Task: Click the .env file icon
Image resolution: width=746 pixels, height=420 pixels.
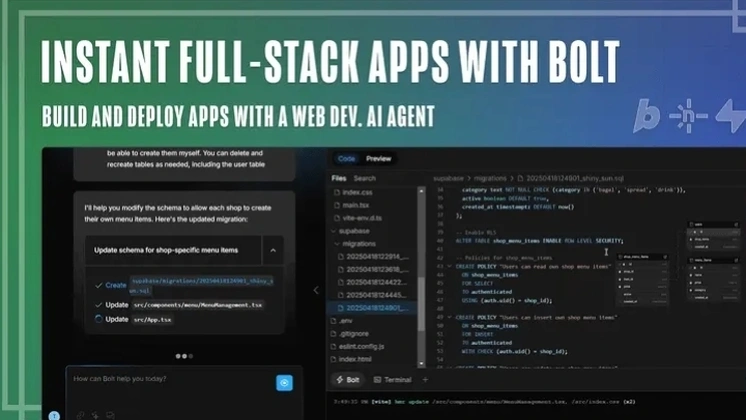Action: 334,320
